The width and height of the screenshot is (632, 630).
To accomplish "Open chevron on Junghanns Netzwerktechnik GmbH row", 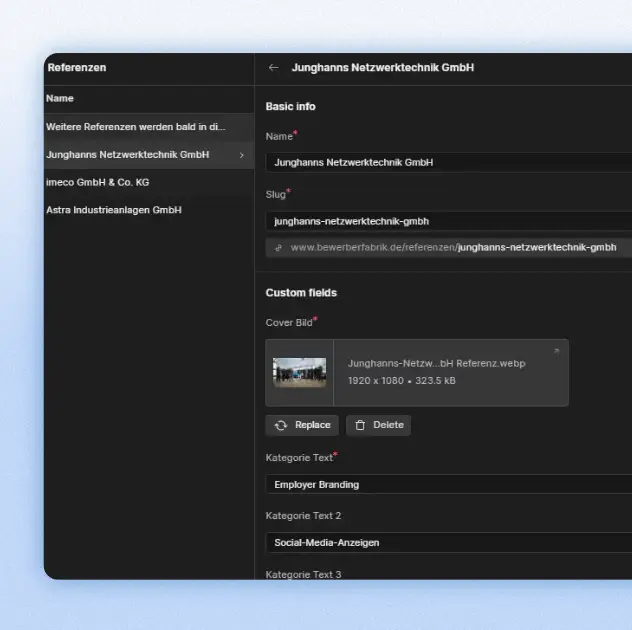I will coord(242,155).
